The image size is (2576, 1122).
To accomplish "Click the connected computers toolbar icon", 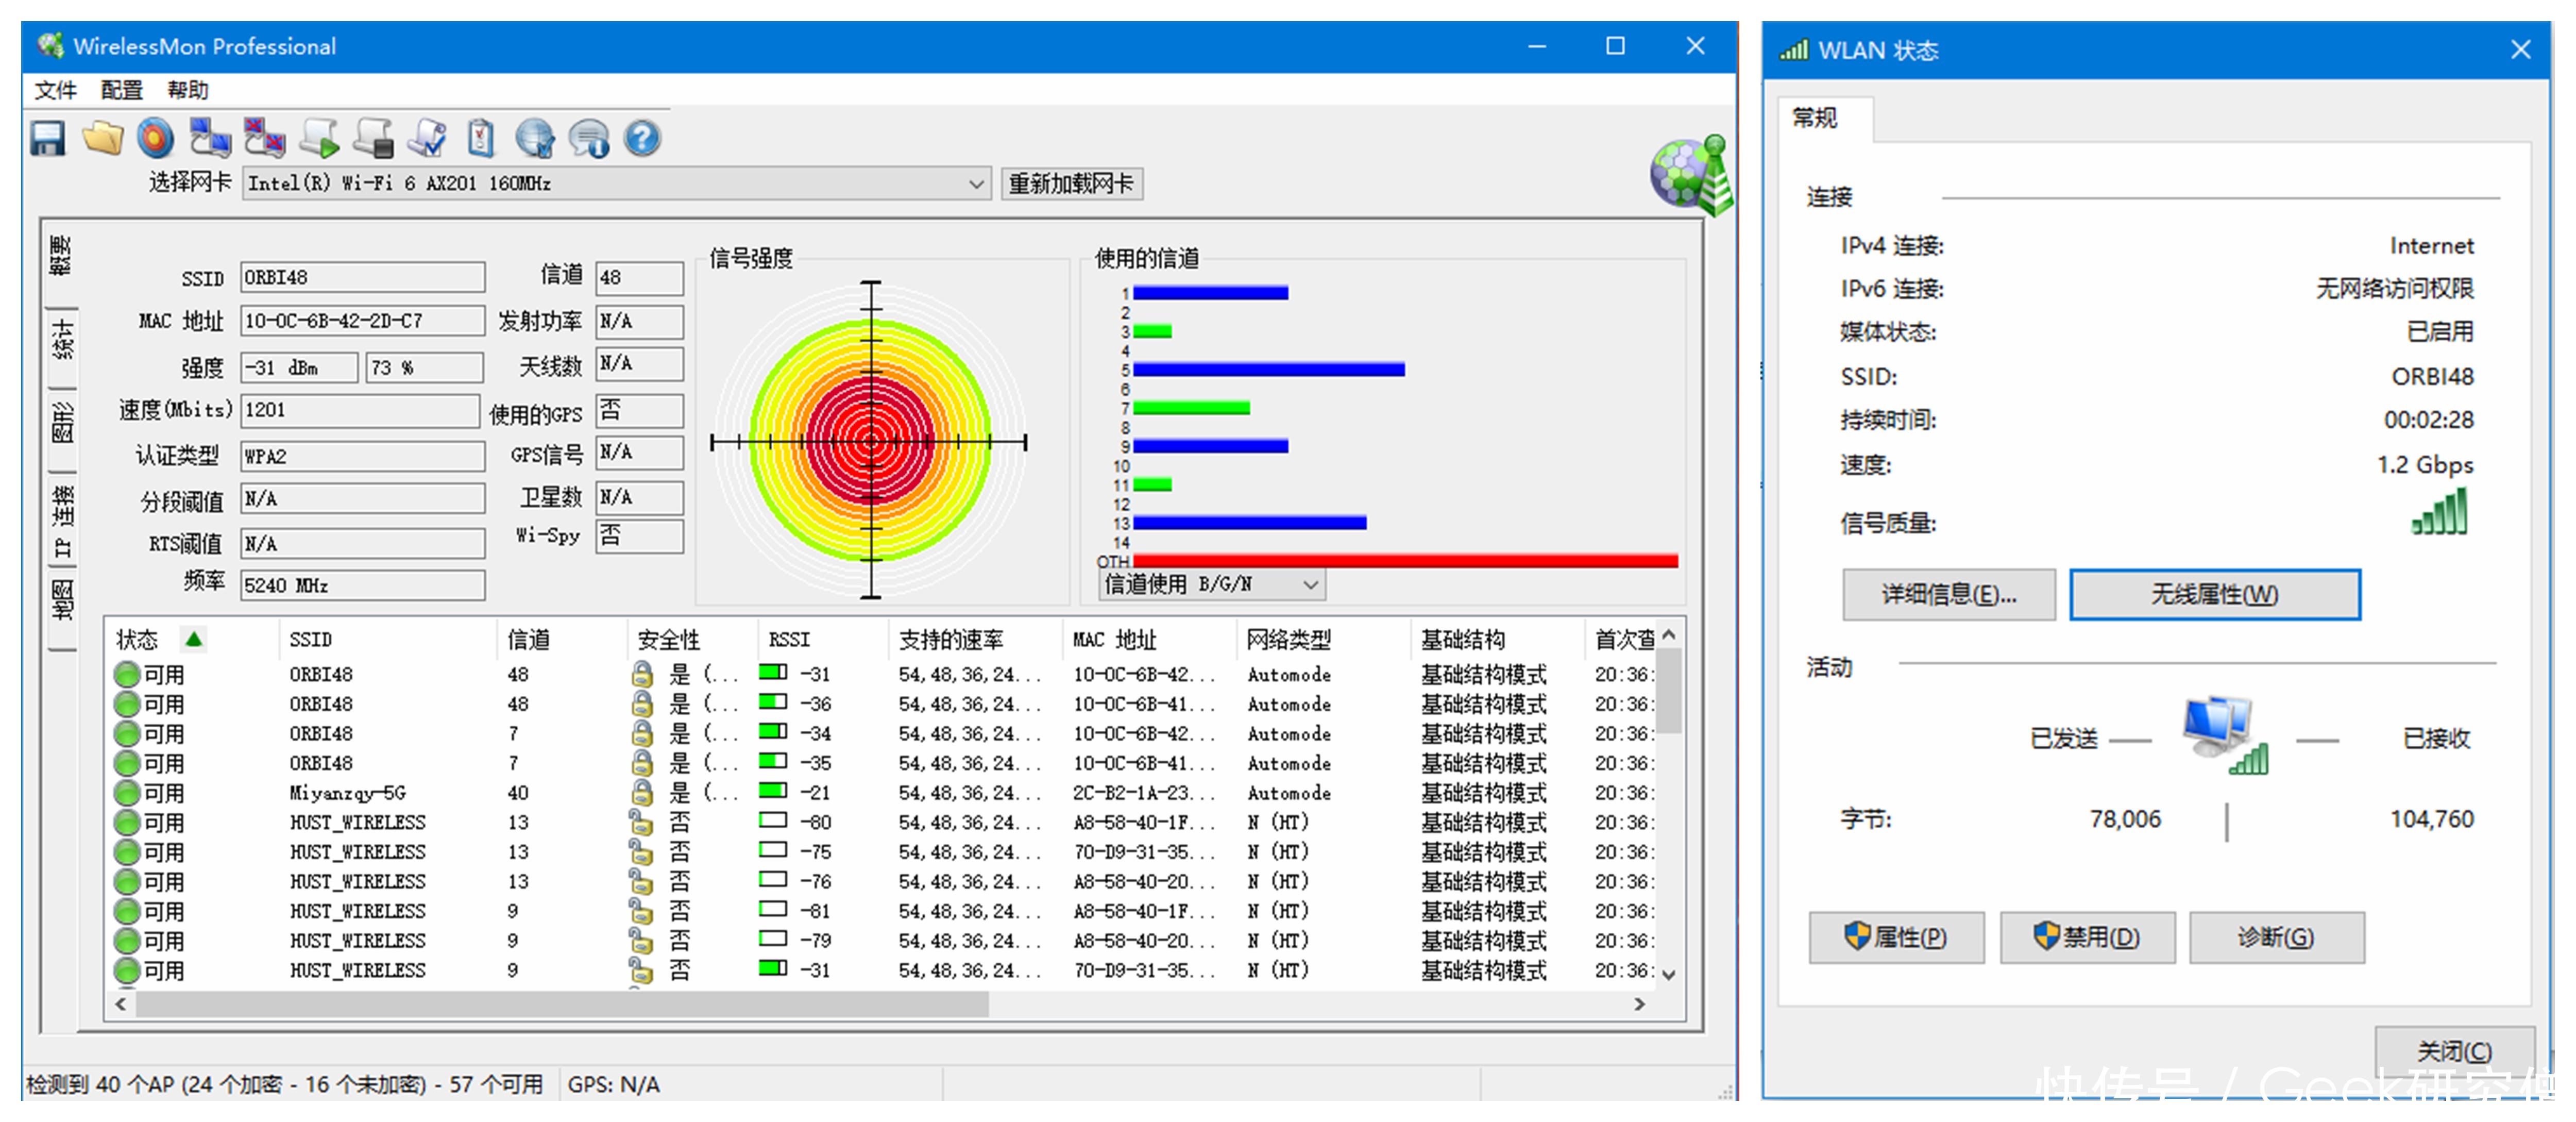I will coord(210,138).
